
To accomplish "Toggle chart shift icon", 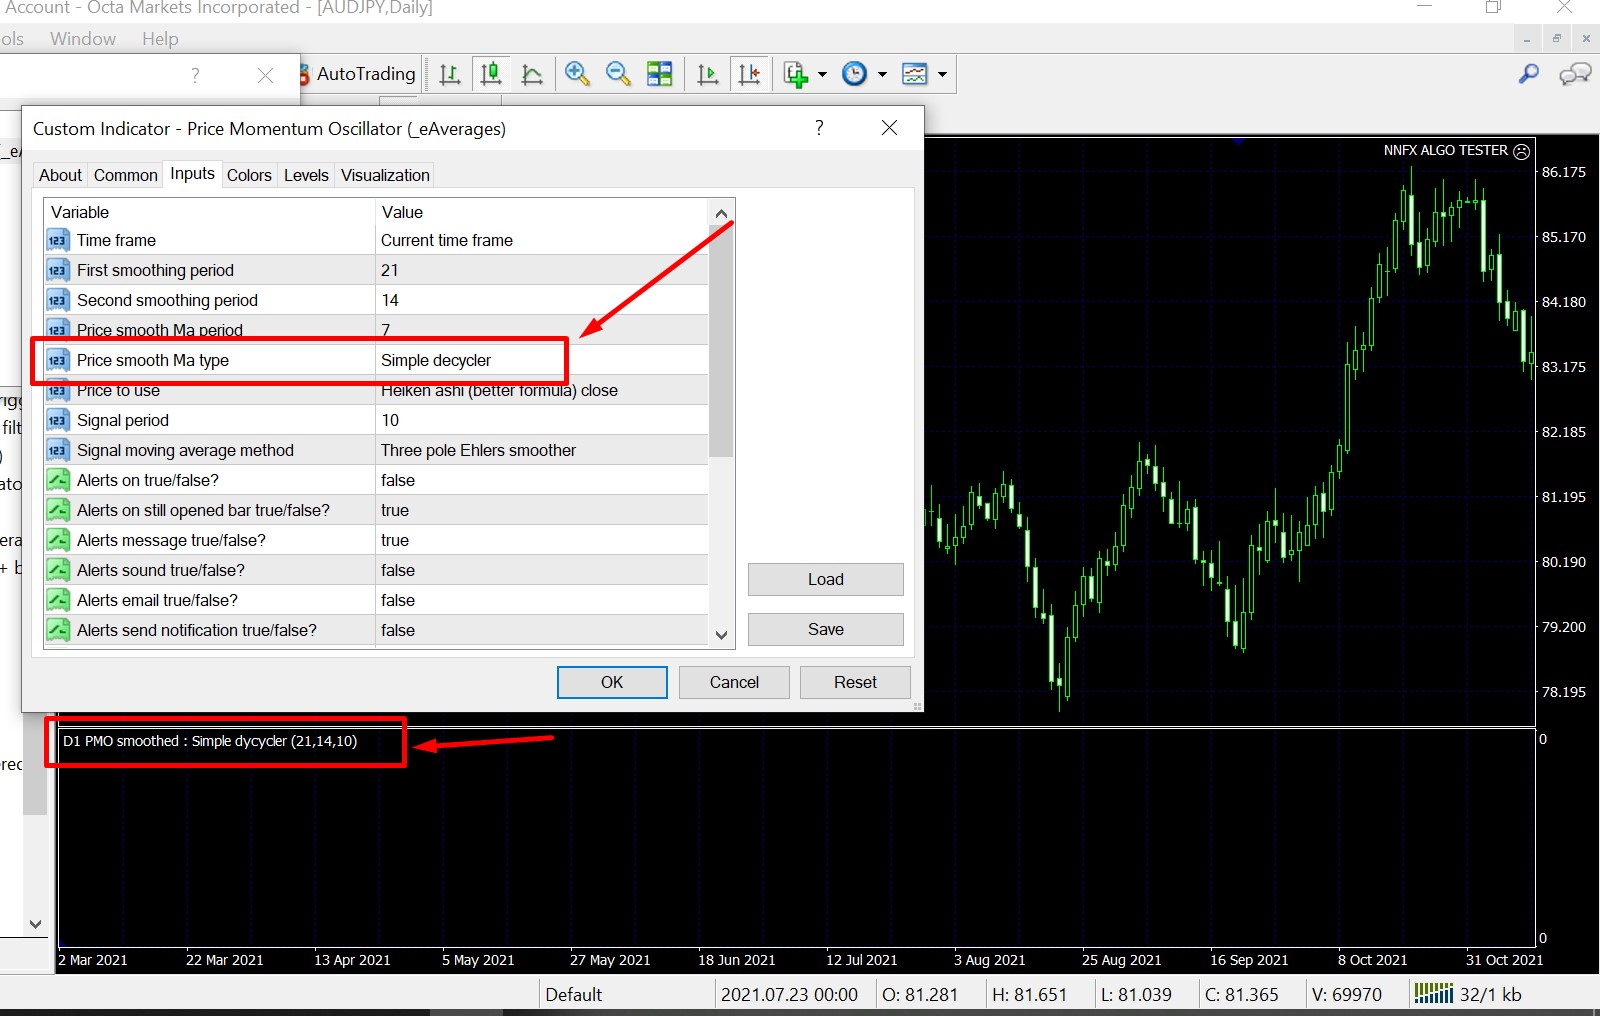I will click(x=749, y=74).
